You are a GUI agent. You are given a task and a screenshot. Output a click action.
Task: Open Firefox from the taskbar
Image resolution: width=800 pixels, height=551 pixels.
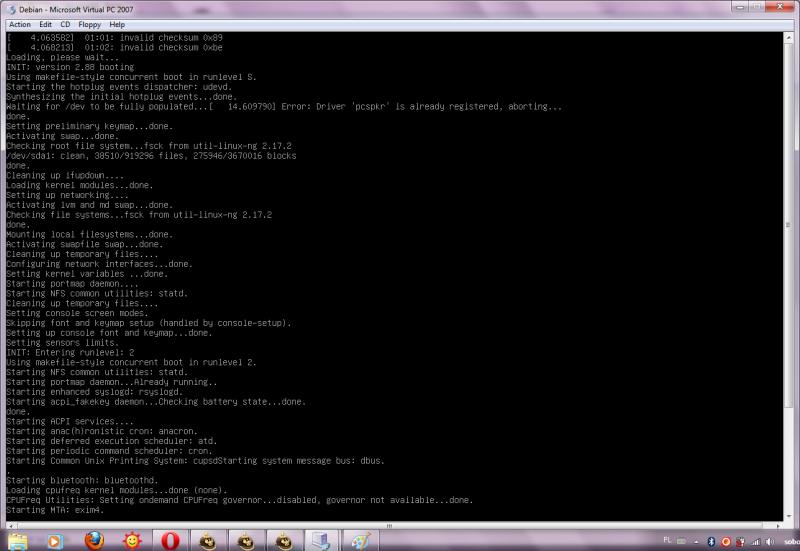coord(94,541)
